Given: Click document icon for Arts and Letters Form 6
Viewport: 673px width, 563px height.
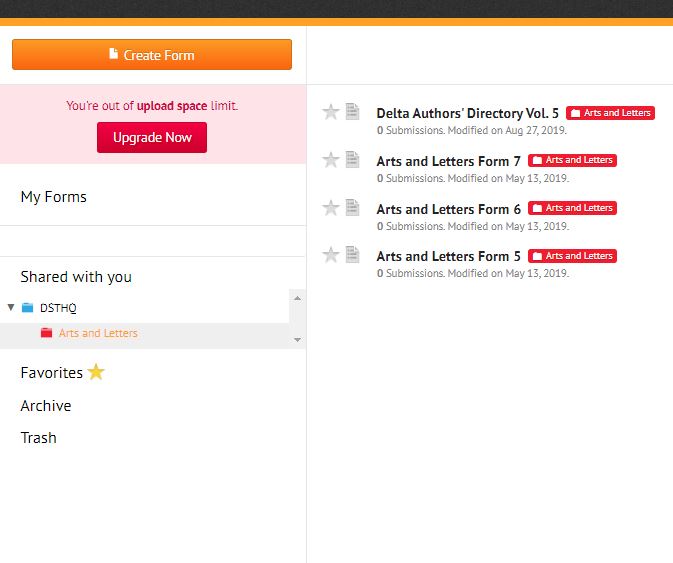Looking at the screenshot, I should click(352, 208).
